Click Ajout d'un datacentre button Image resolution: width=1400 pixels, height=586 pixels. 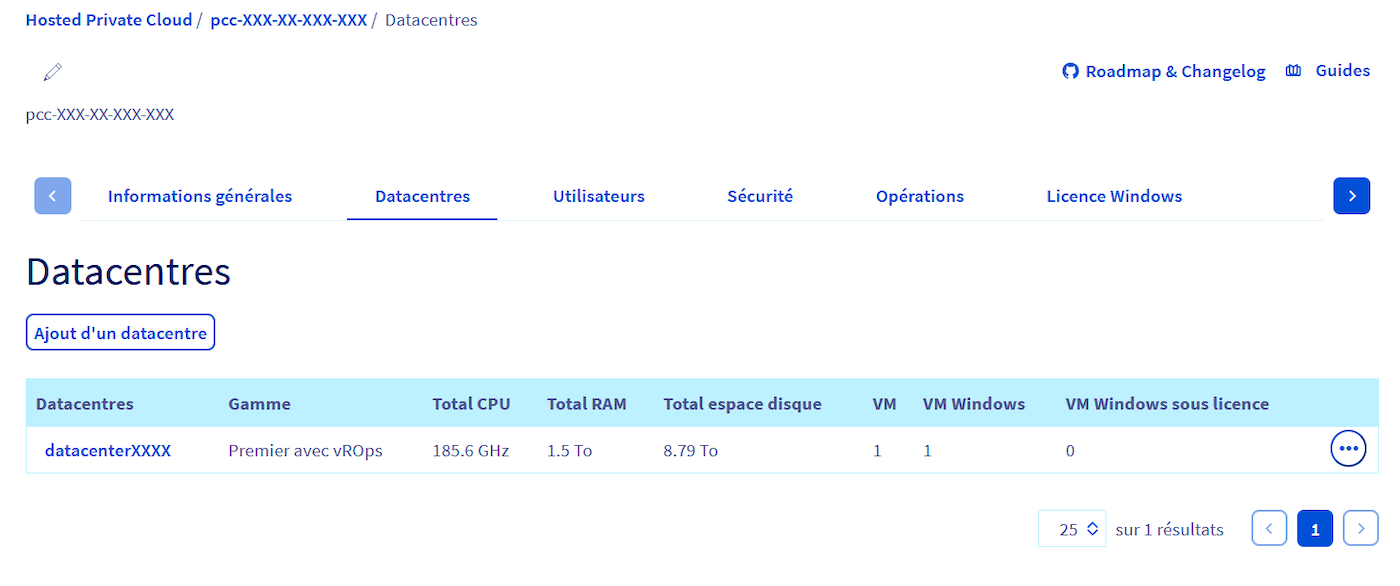[120, 333]
